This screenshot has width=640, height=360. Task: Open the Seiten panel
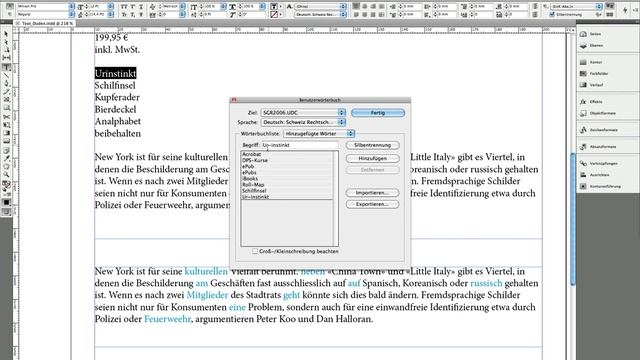click(595, 34)
